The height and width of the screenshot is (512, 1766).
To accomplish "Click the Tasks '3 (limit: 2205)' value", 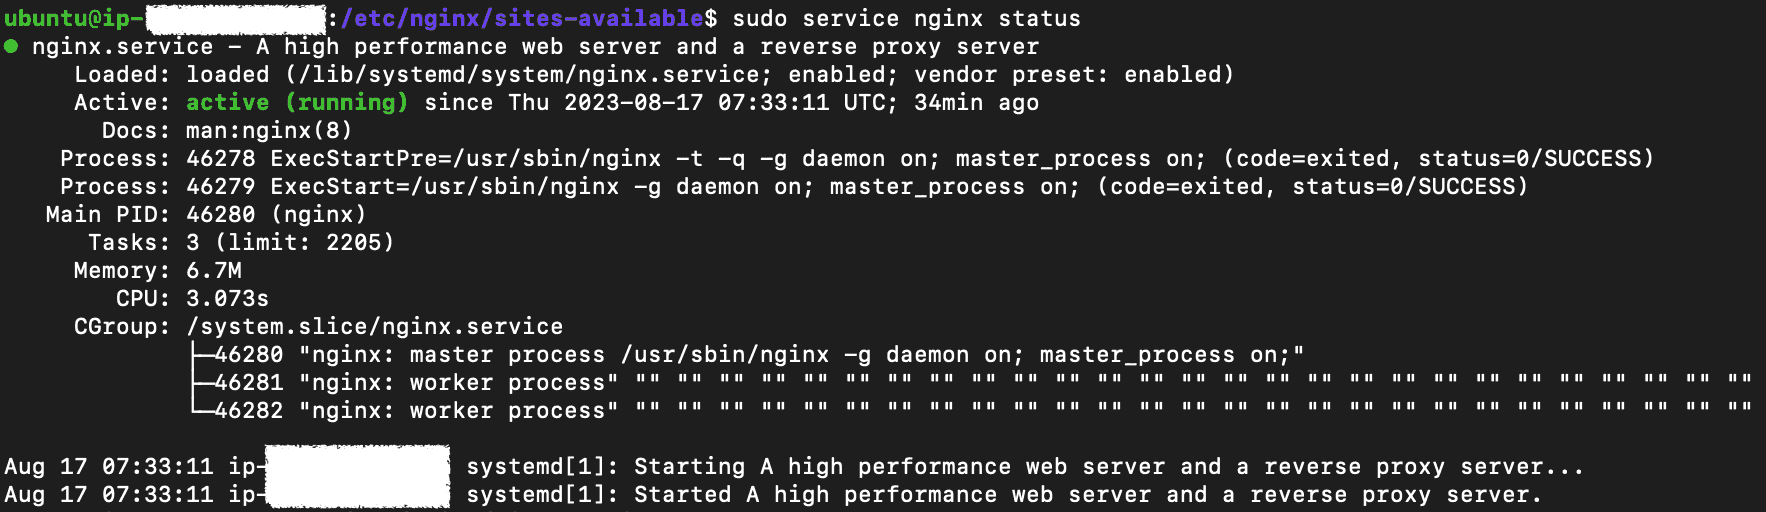I will pos(290,242).
